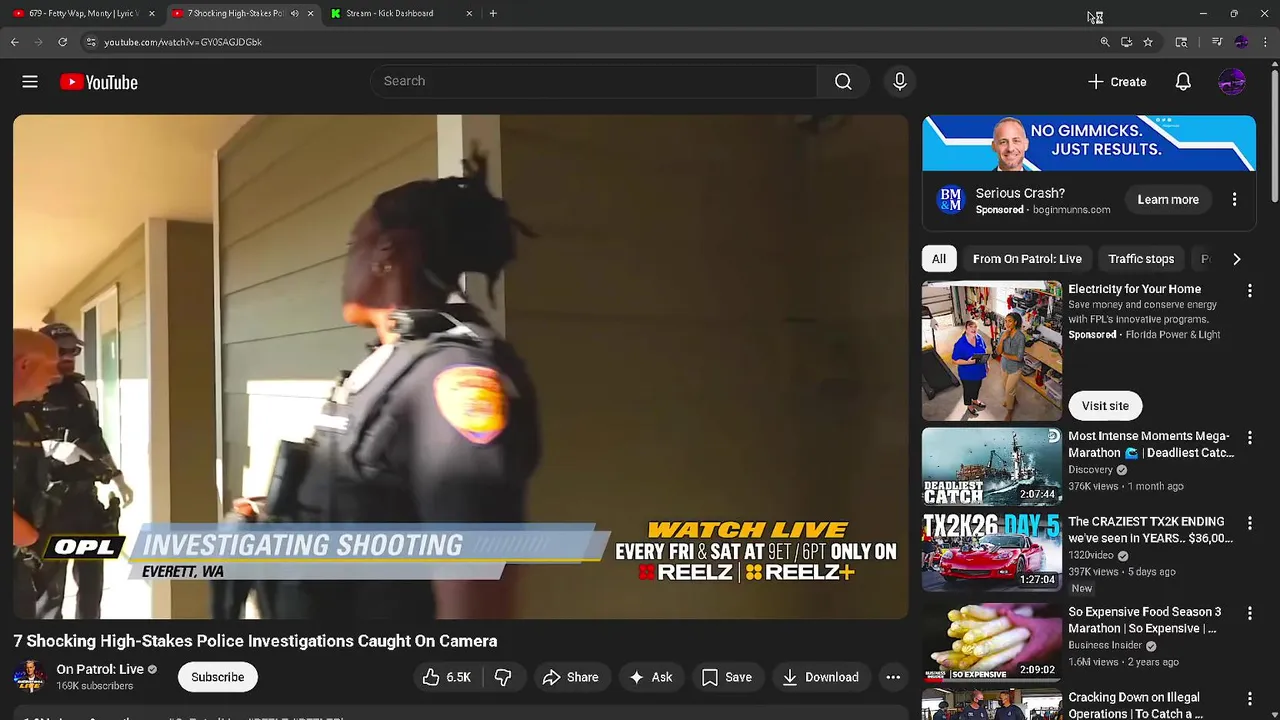Viewport: 1280px width, 720px height.
Task: Open options for Electricity for Your Home ad
Action: pyautogui.click(x=1249, y=290)
